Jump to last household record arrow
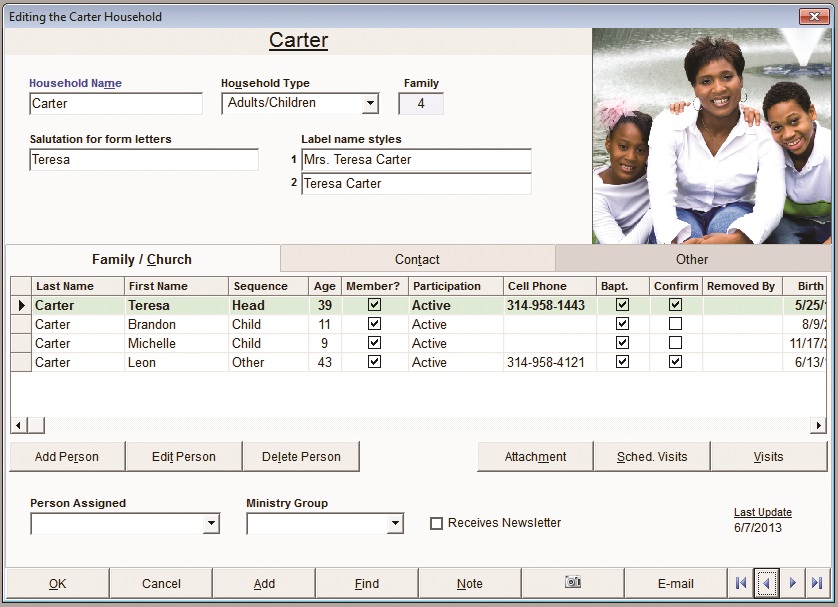 tap(817, 583)
